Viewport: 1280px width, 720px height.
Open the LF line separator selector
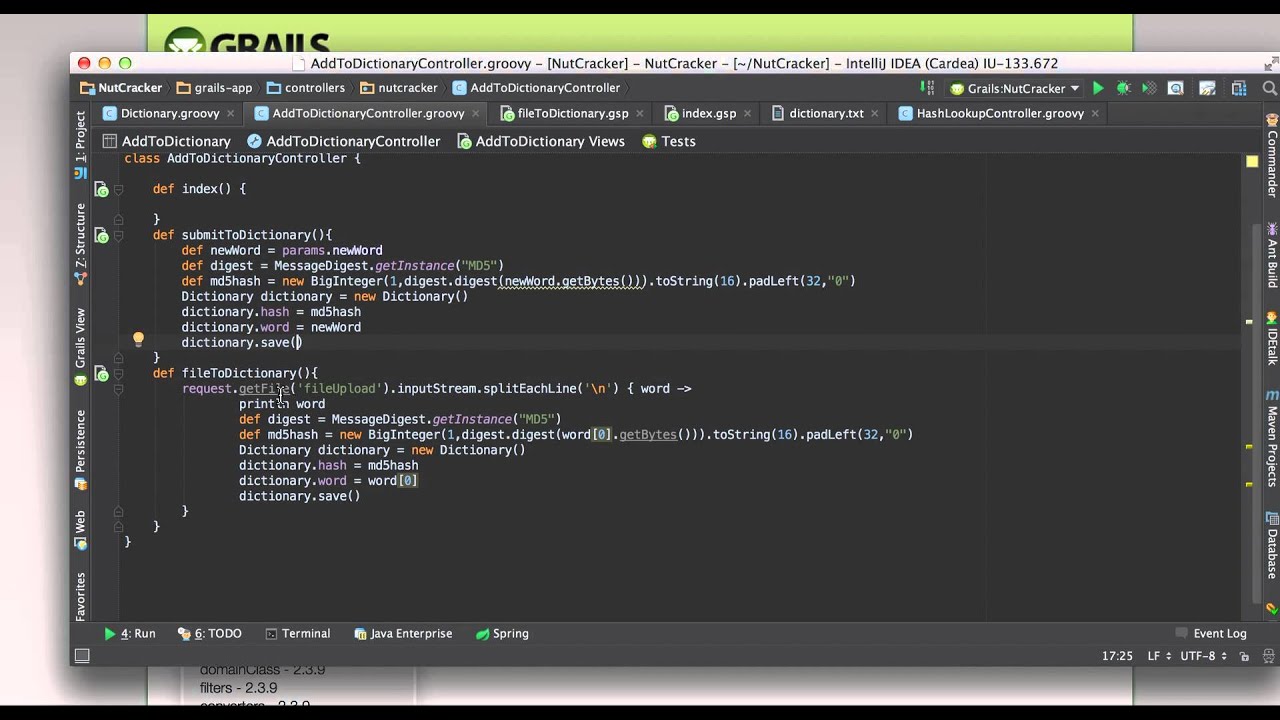click(x=1158, y=657)
